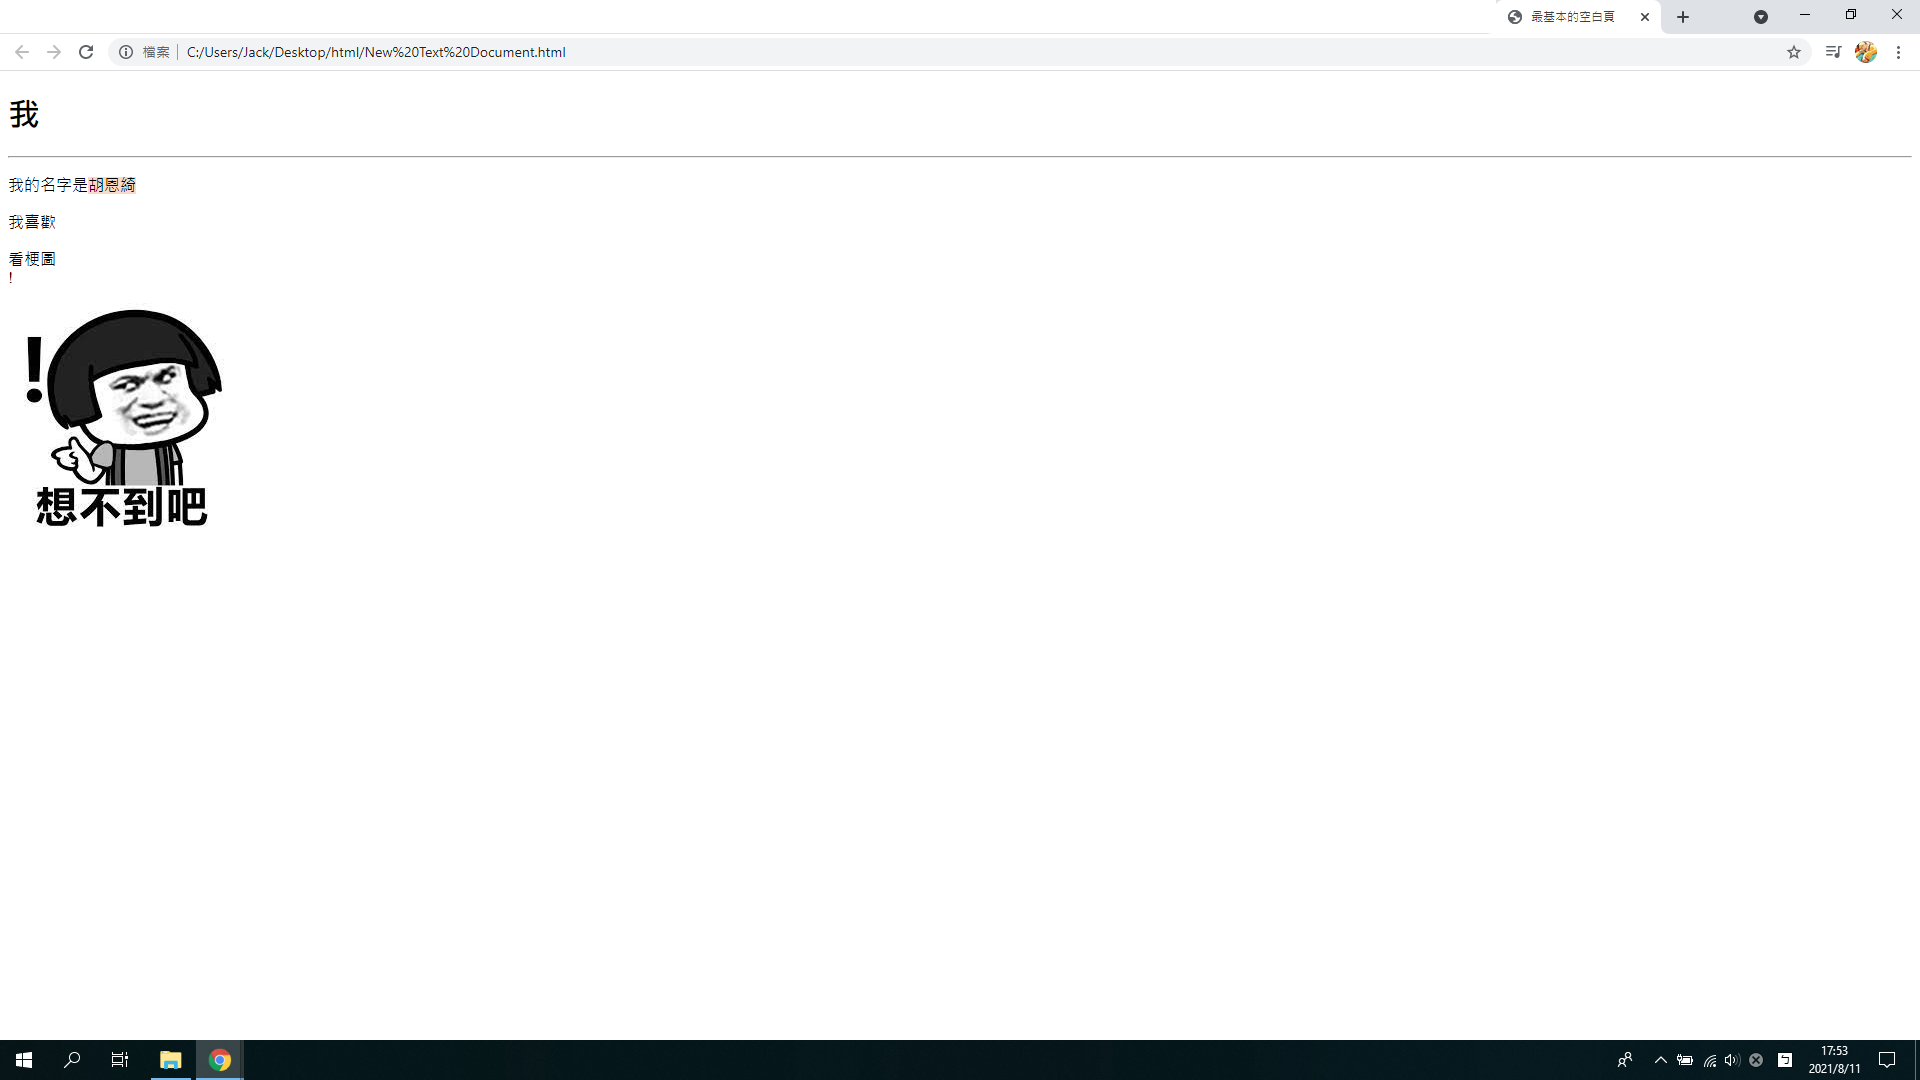Show hidden system tray icons

pos(1660,1060)
